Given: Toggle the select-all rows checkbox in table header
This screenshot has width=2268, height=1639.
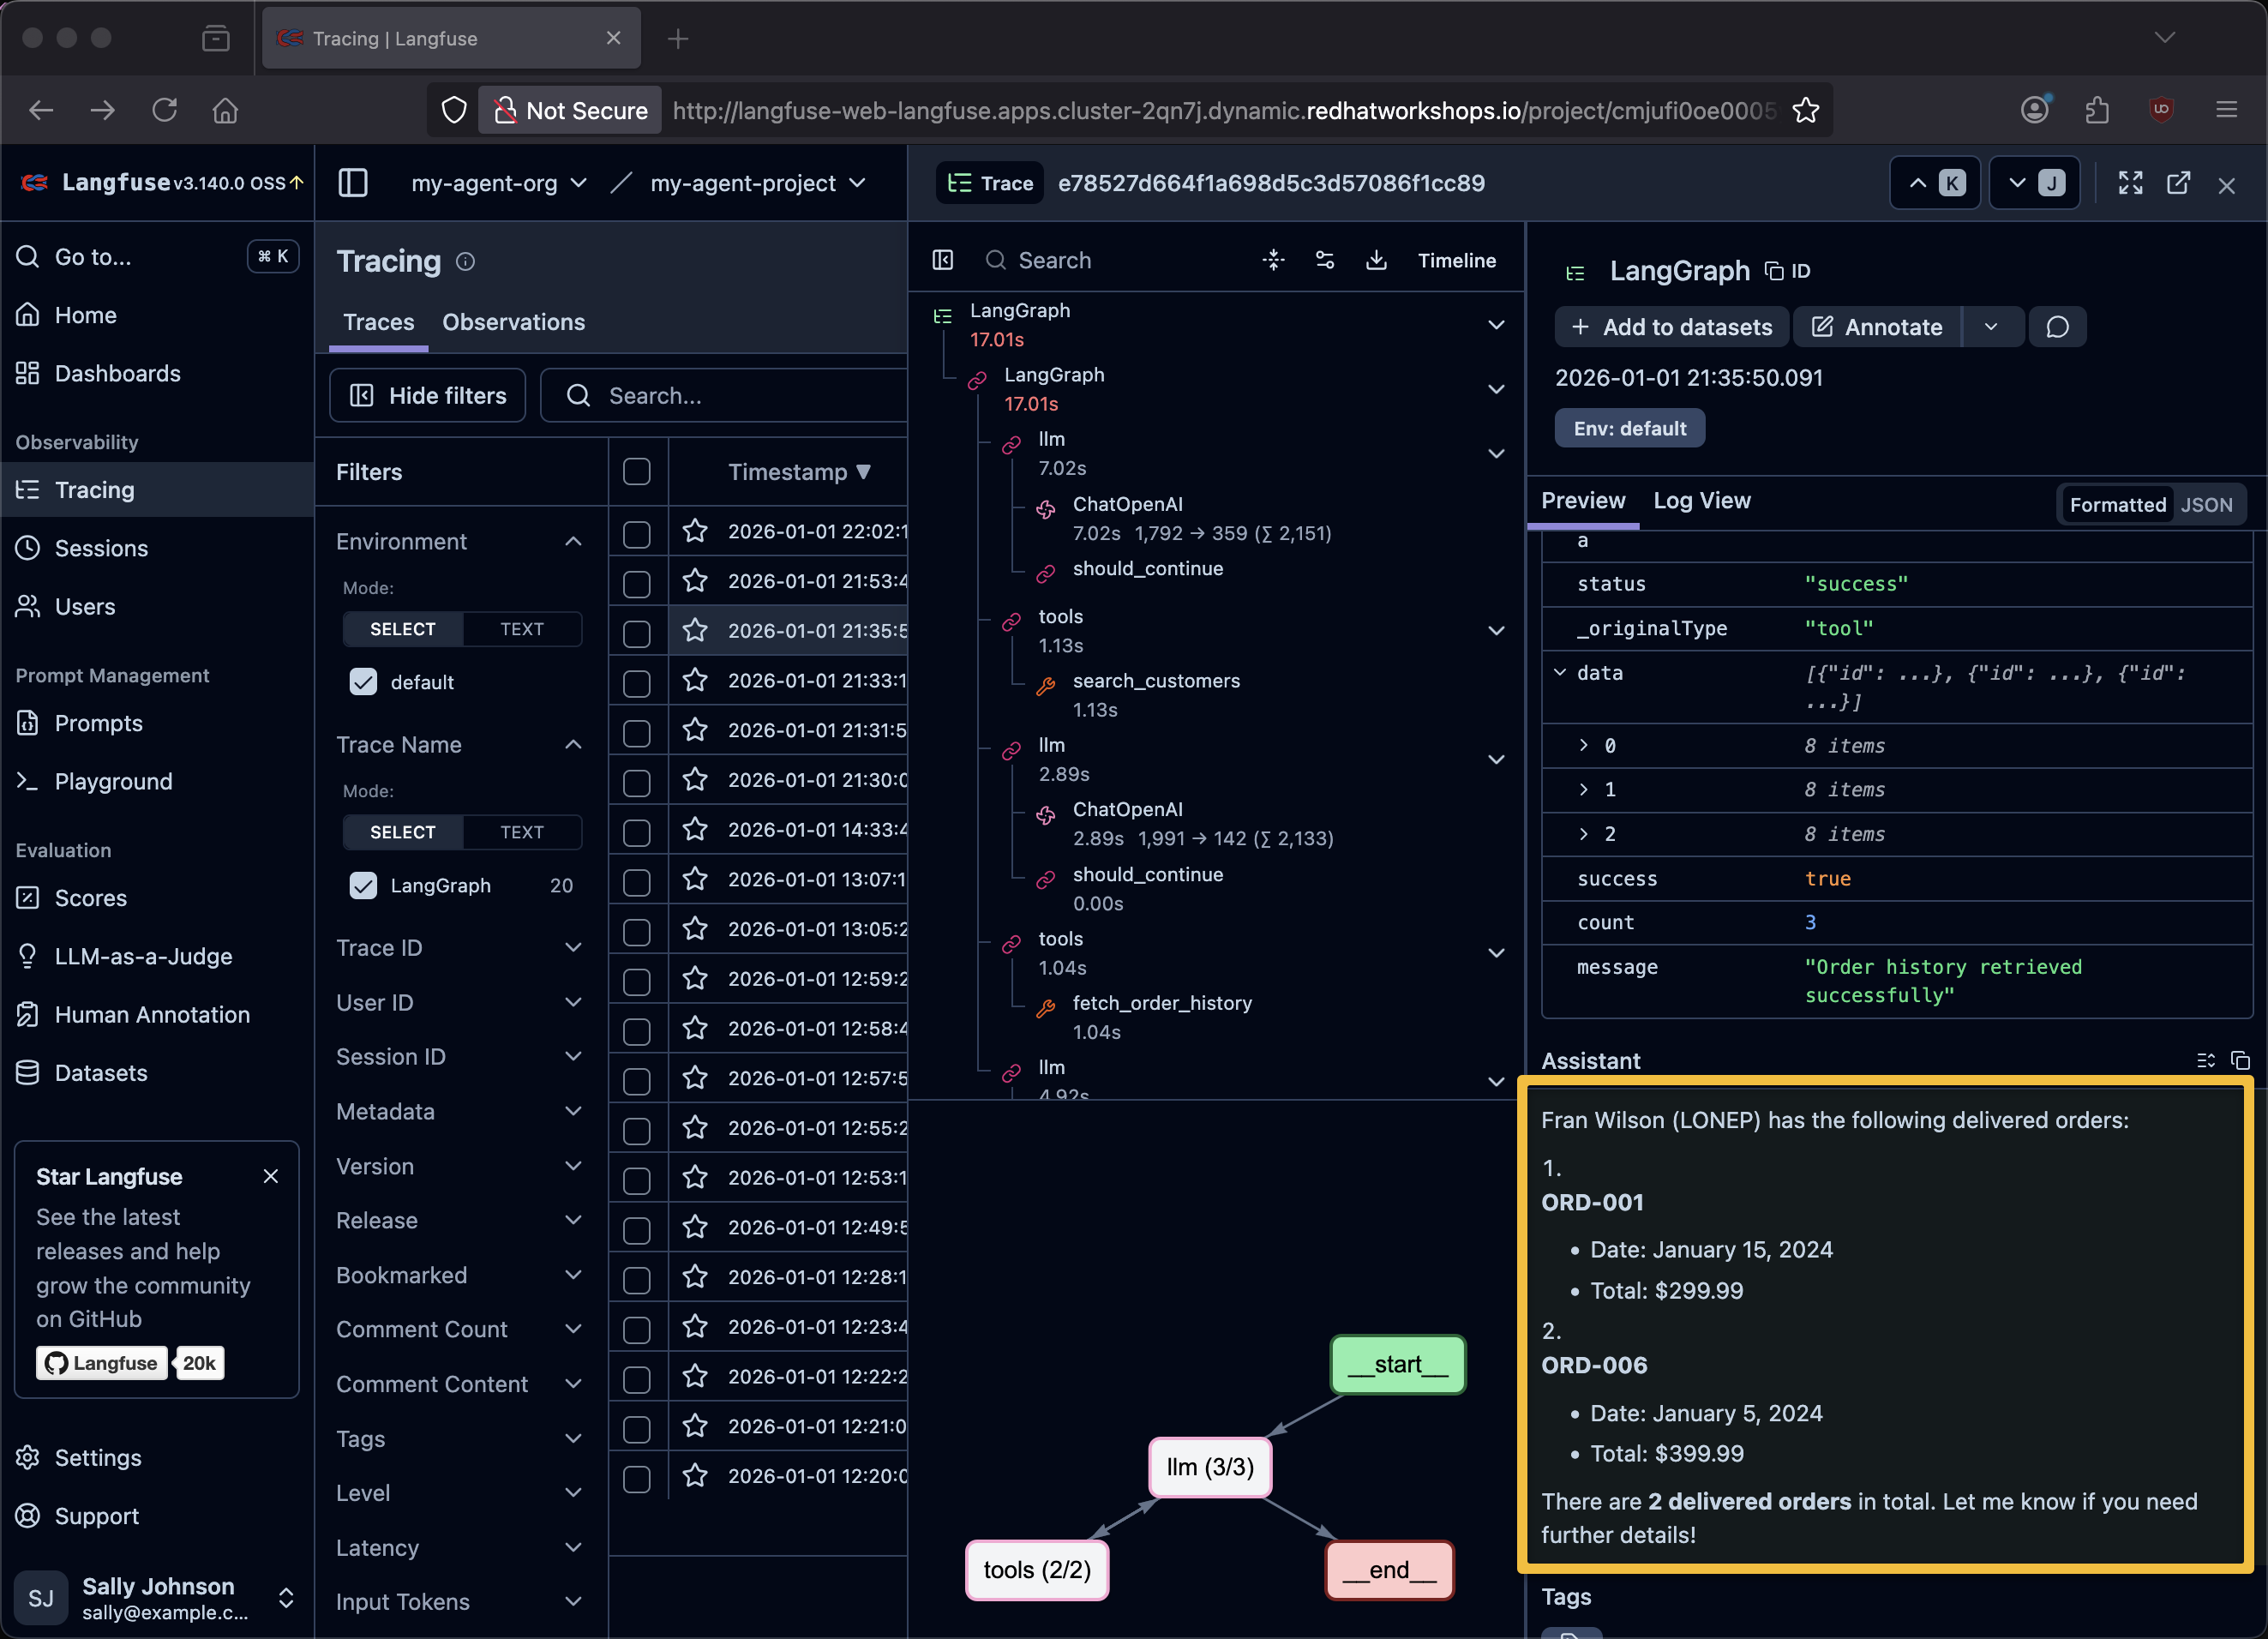Looking at the screenshot, I should (x=636, y=472).
